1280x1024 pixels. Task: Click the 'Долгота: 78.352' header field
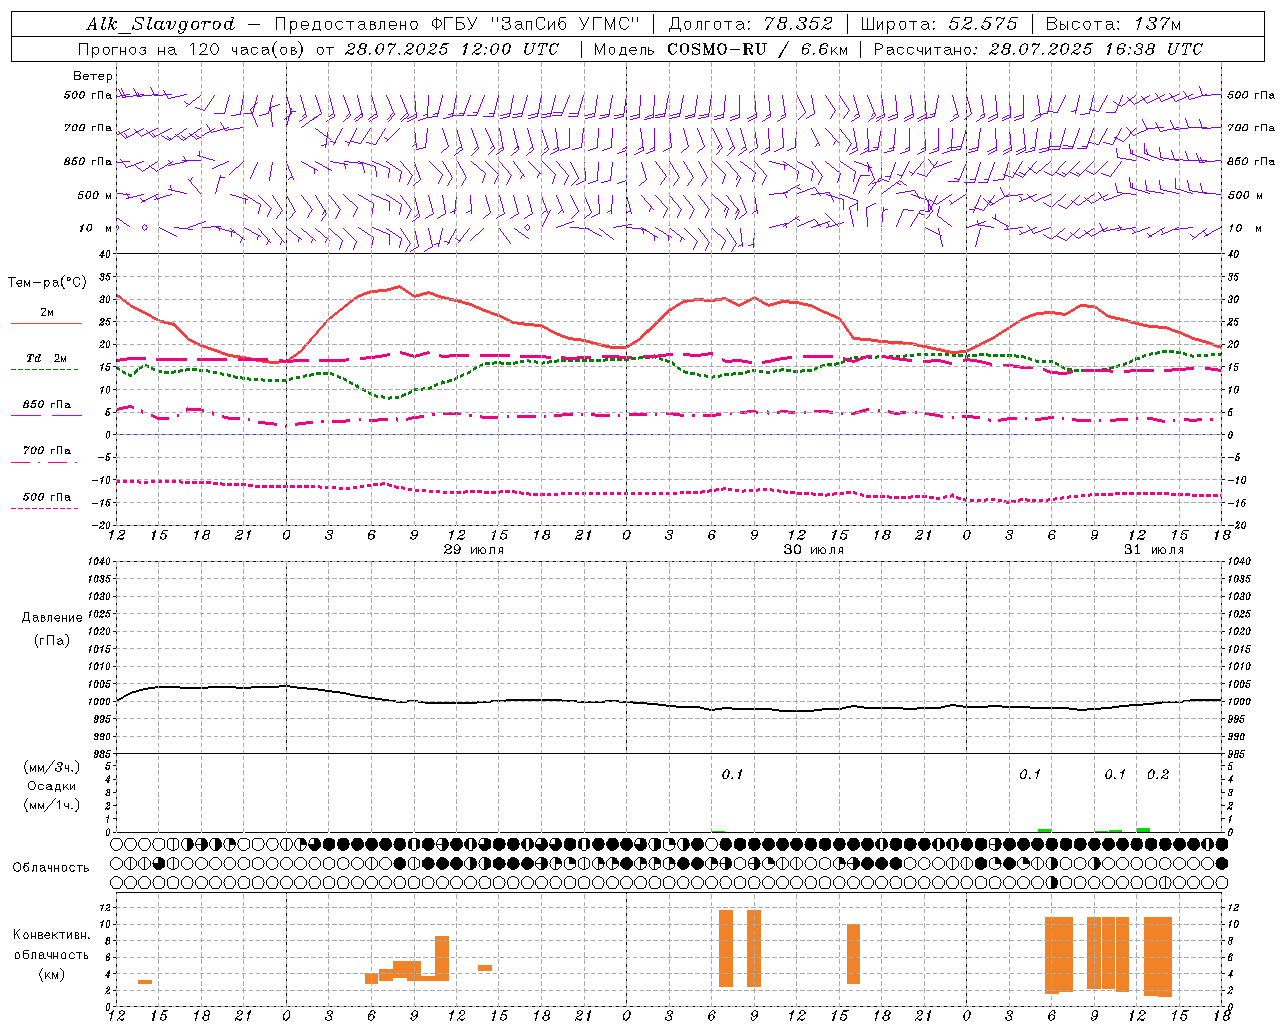coord(750,24)
